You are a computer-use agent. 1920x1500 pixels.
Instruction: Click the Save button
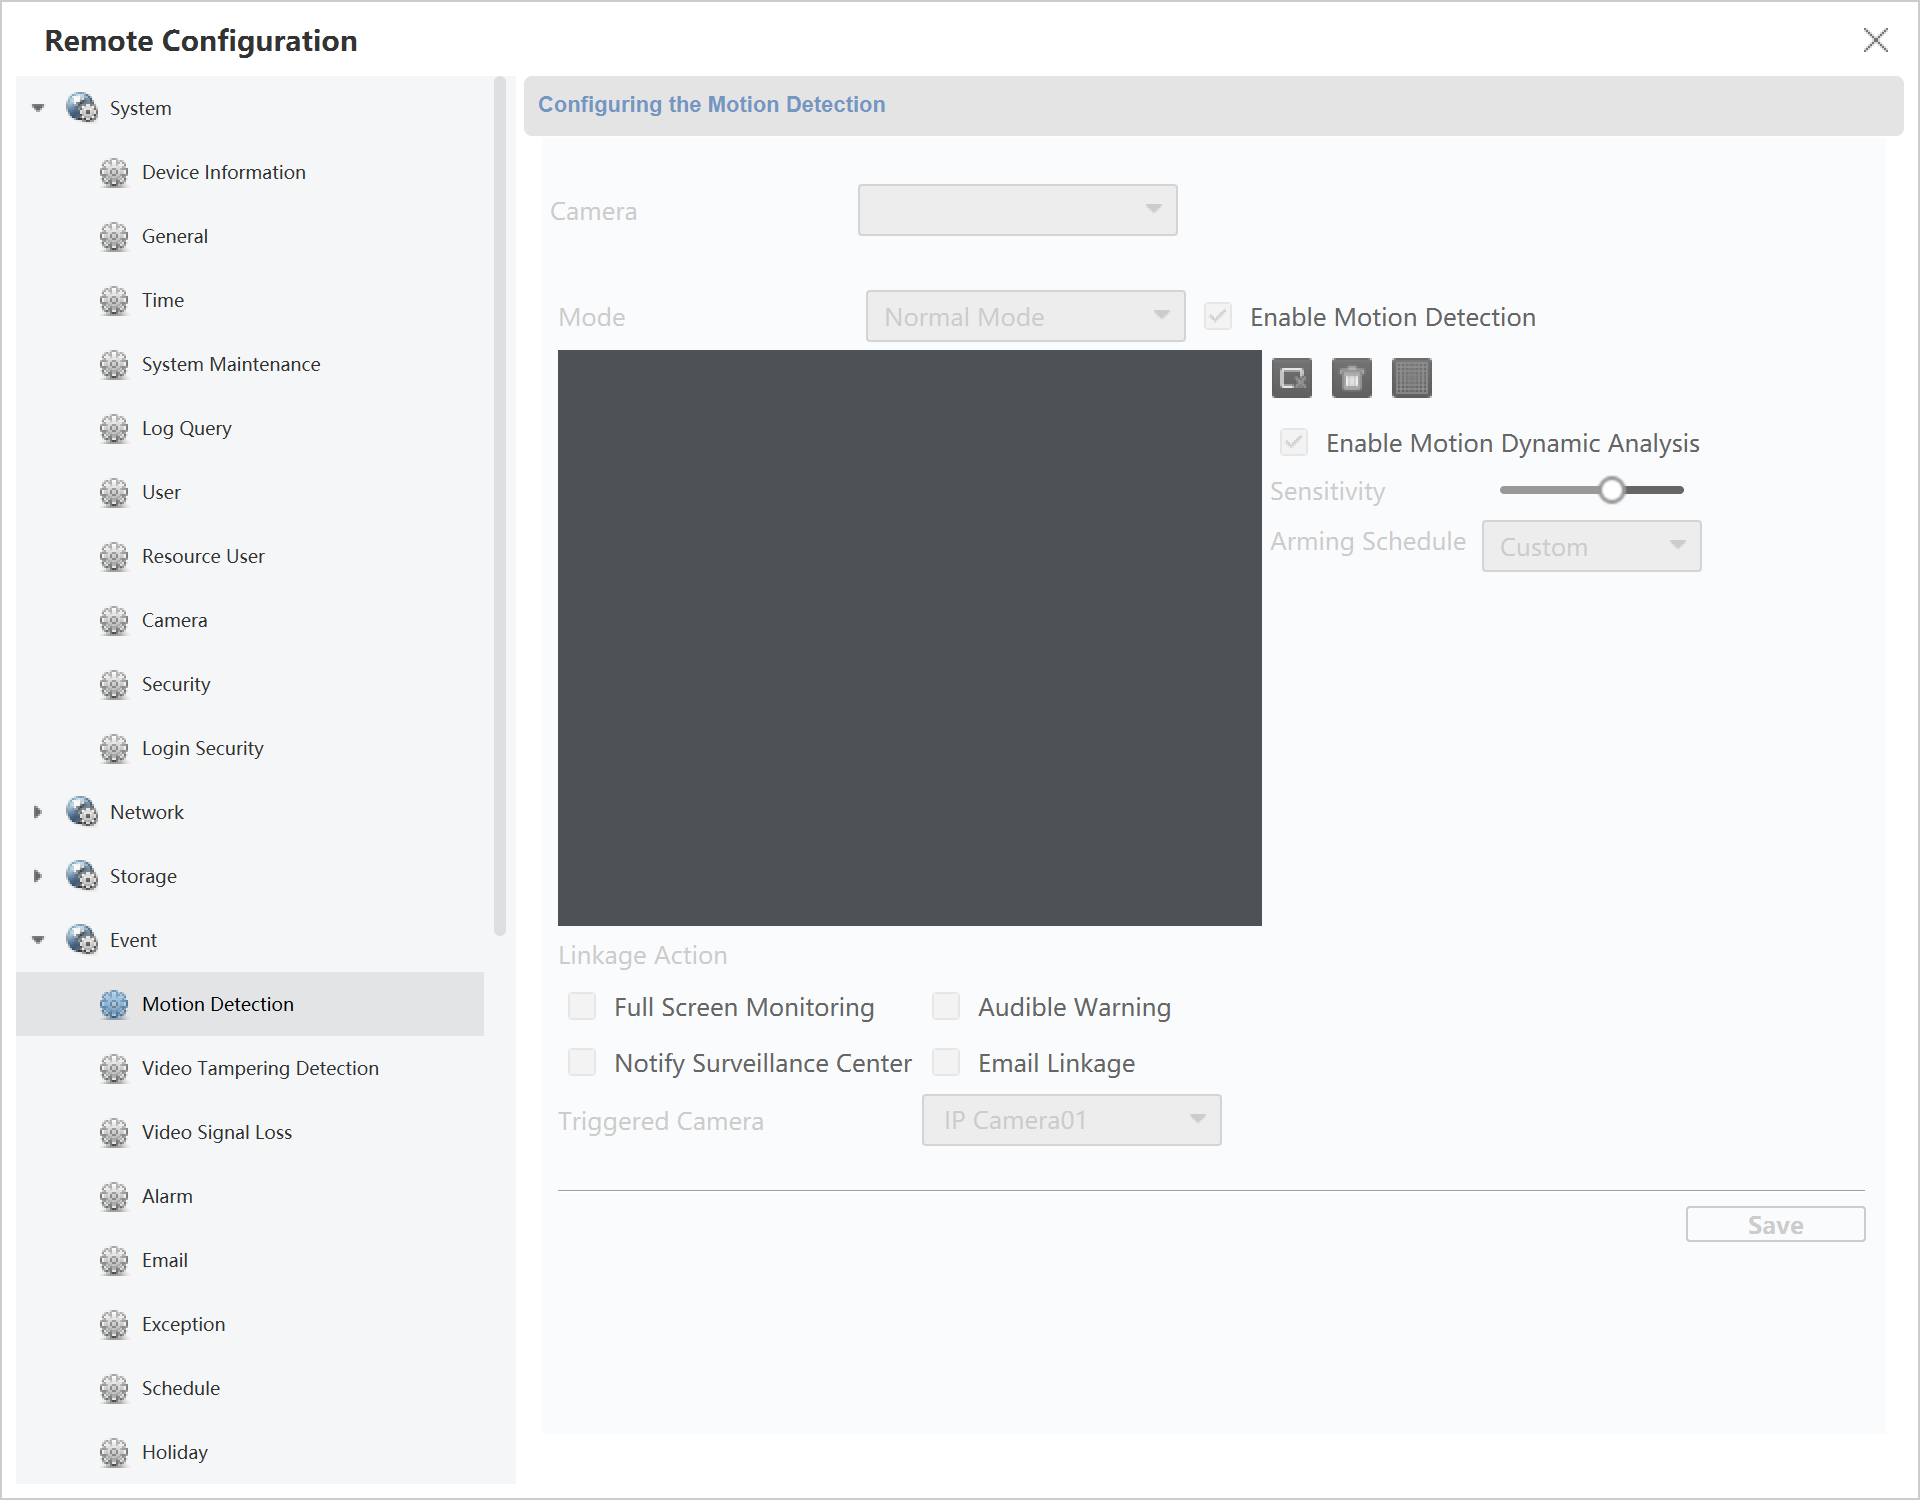[x=1775, y=1224]
